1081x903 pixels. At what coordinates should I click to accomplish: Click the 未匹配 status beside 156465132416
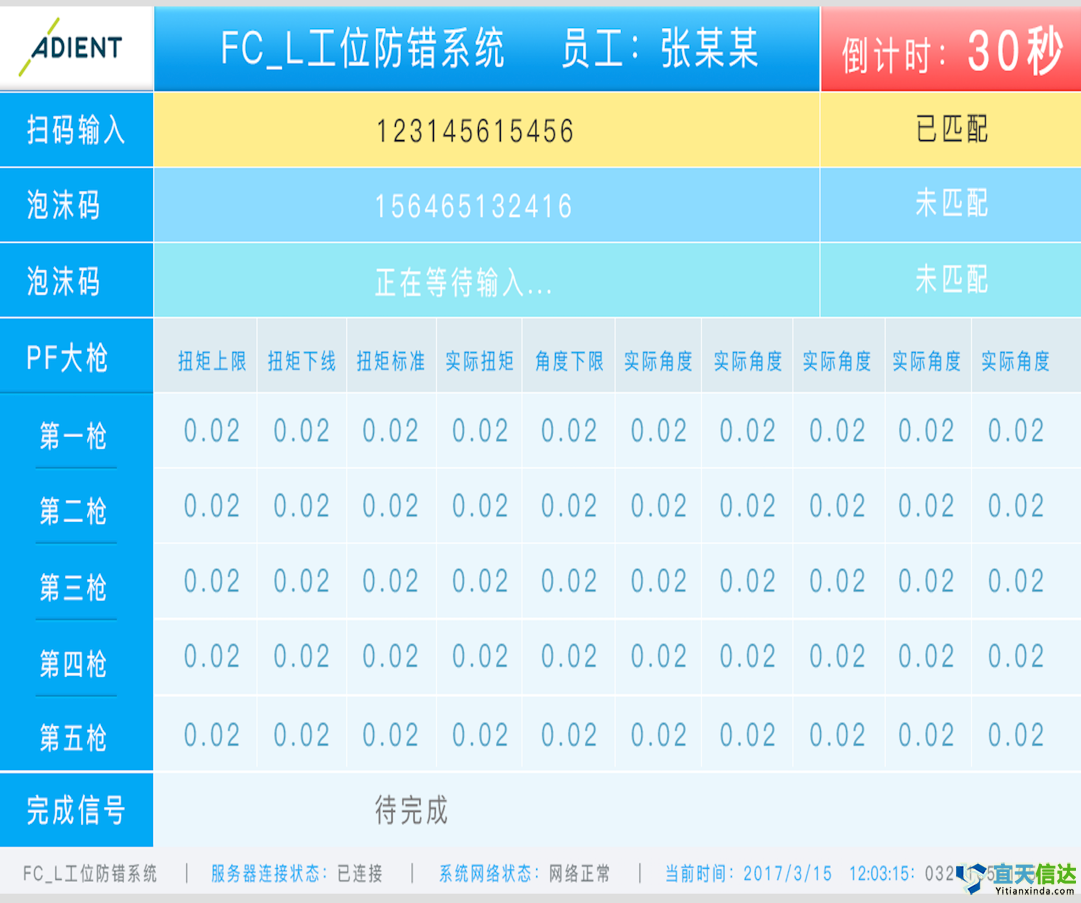point(950,204)
